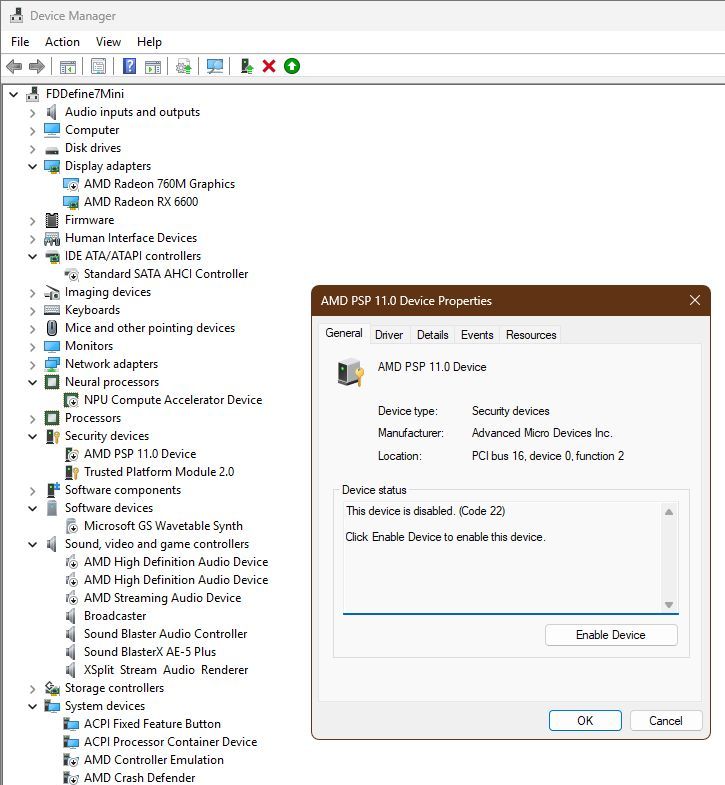Switch to the Events tab
This screenshot has width=725, height=785.
click(x=477, y=334)
